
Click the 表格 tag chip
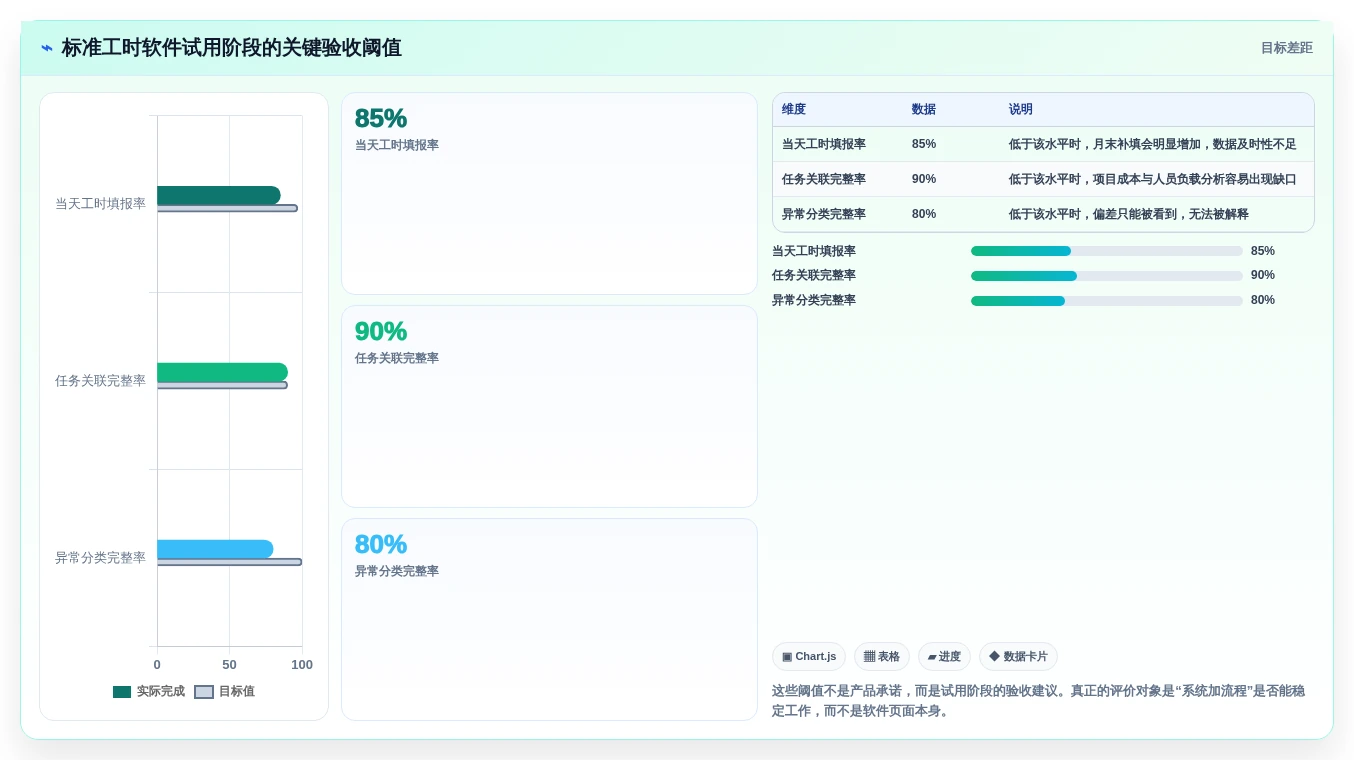(x=882, y=657)
